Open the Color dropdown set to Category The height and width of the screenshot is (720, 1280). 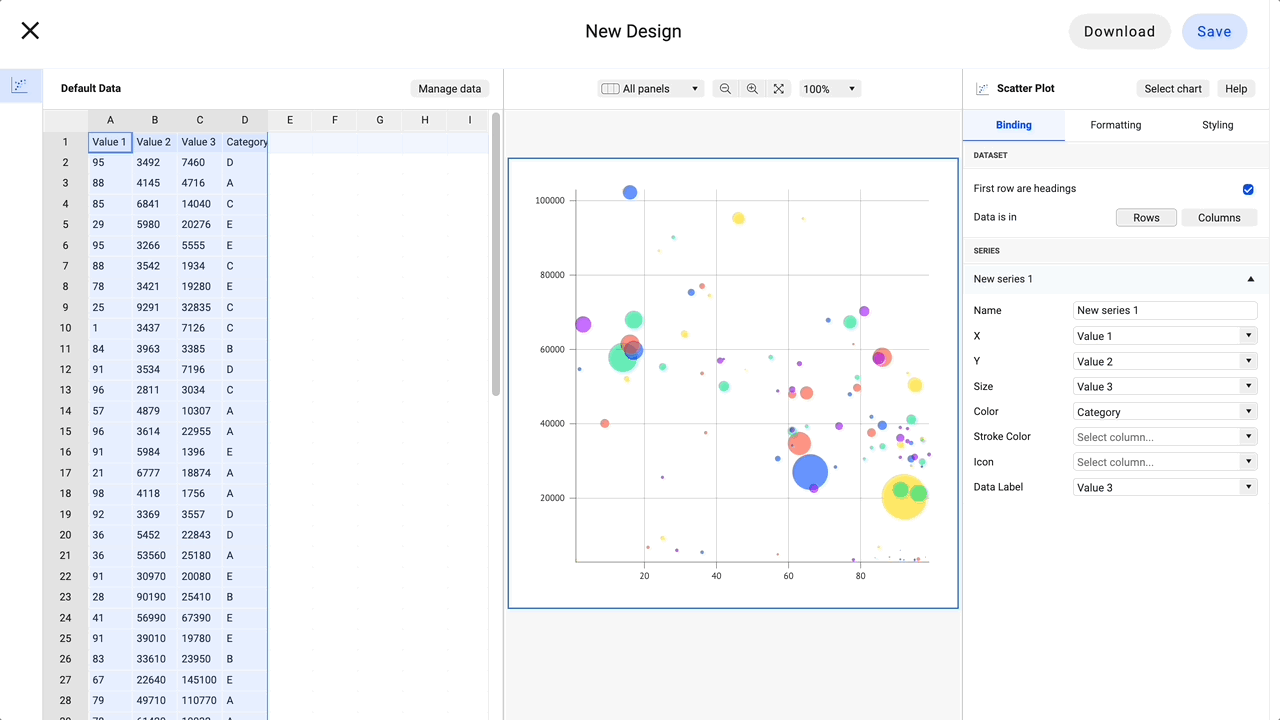pos(1164,411)
